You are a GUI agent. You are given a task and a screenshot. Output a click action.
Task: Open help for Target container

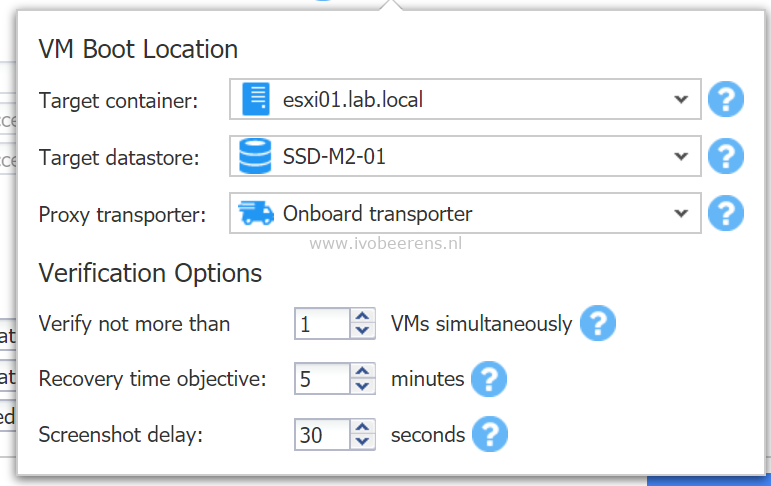coord(726,99)
